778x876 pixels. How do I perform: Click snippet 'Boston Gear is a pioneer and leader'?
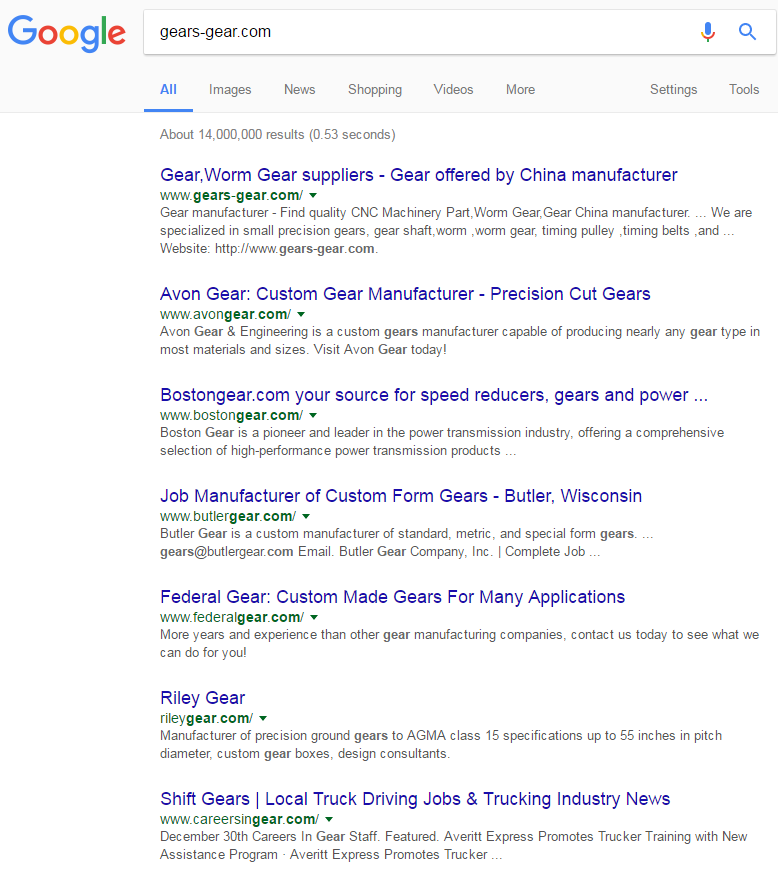442,442
